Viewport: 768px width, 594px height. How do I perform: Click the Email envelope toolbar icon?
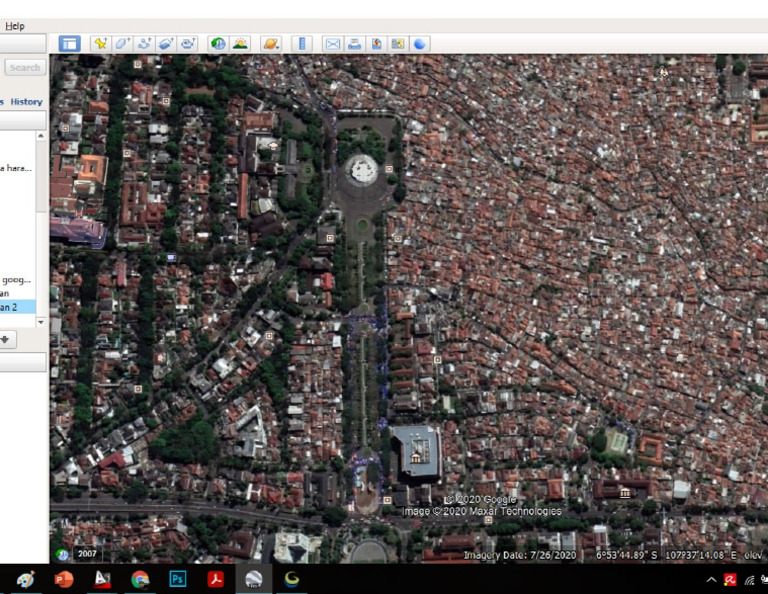tap(332, 44)
